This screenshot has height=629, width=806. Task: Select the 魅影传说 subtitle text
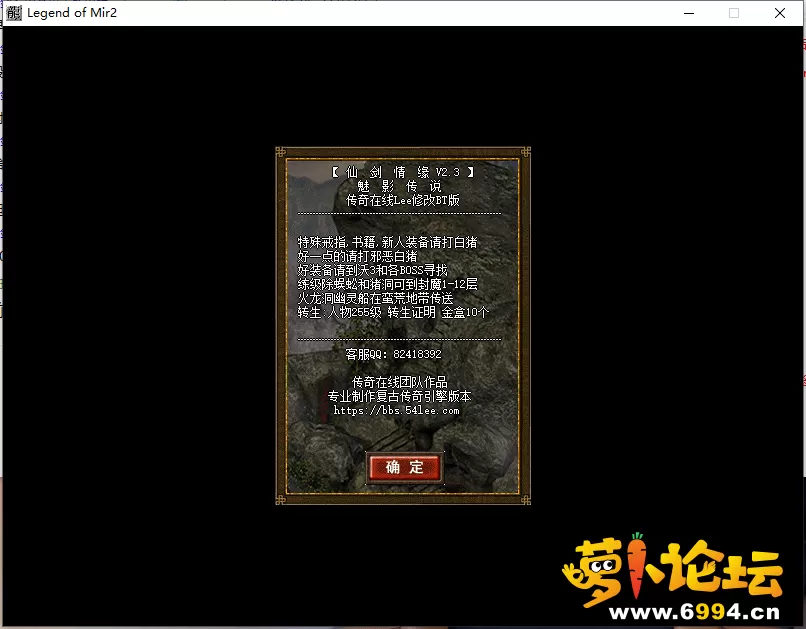(x=399, y=186)
